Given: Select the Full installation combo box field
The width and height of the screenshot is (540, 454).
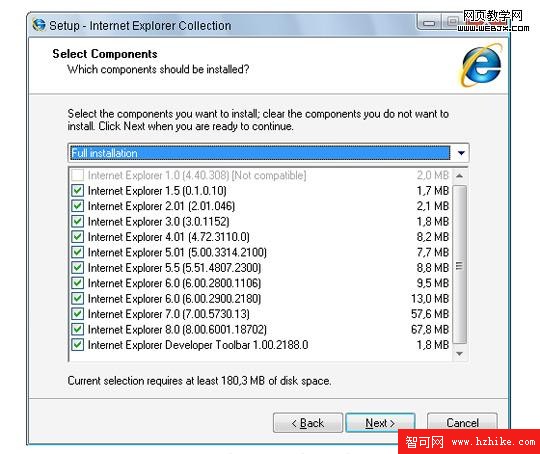Looking at the screenshot, I should click(x=268, y=153).
